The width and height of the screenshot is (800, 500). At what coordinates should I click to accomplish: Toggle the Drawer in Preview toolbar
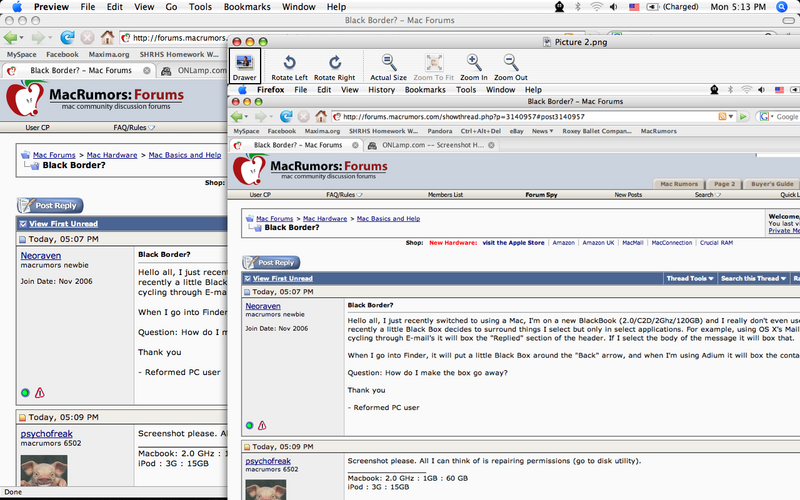[244, 66]
